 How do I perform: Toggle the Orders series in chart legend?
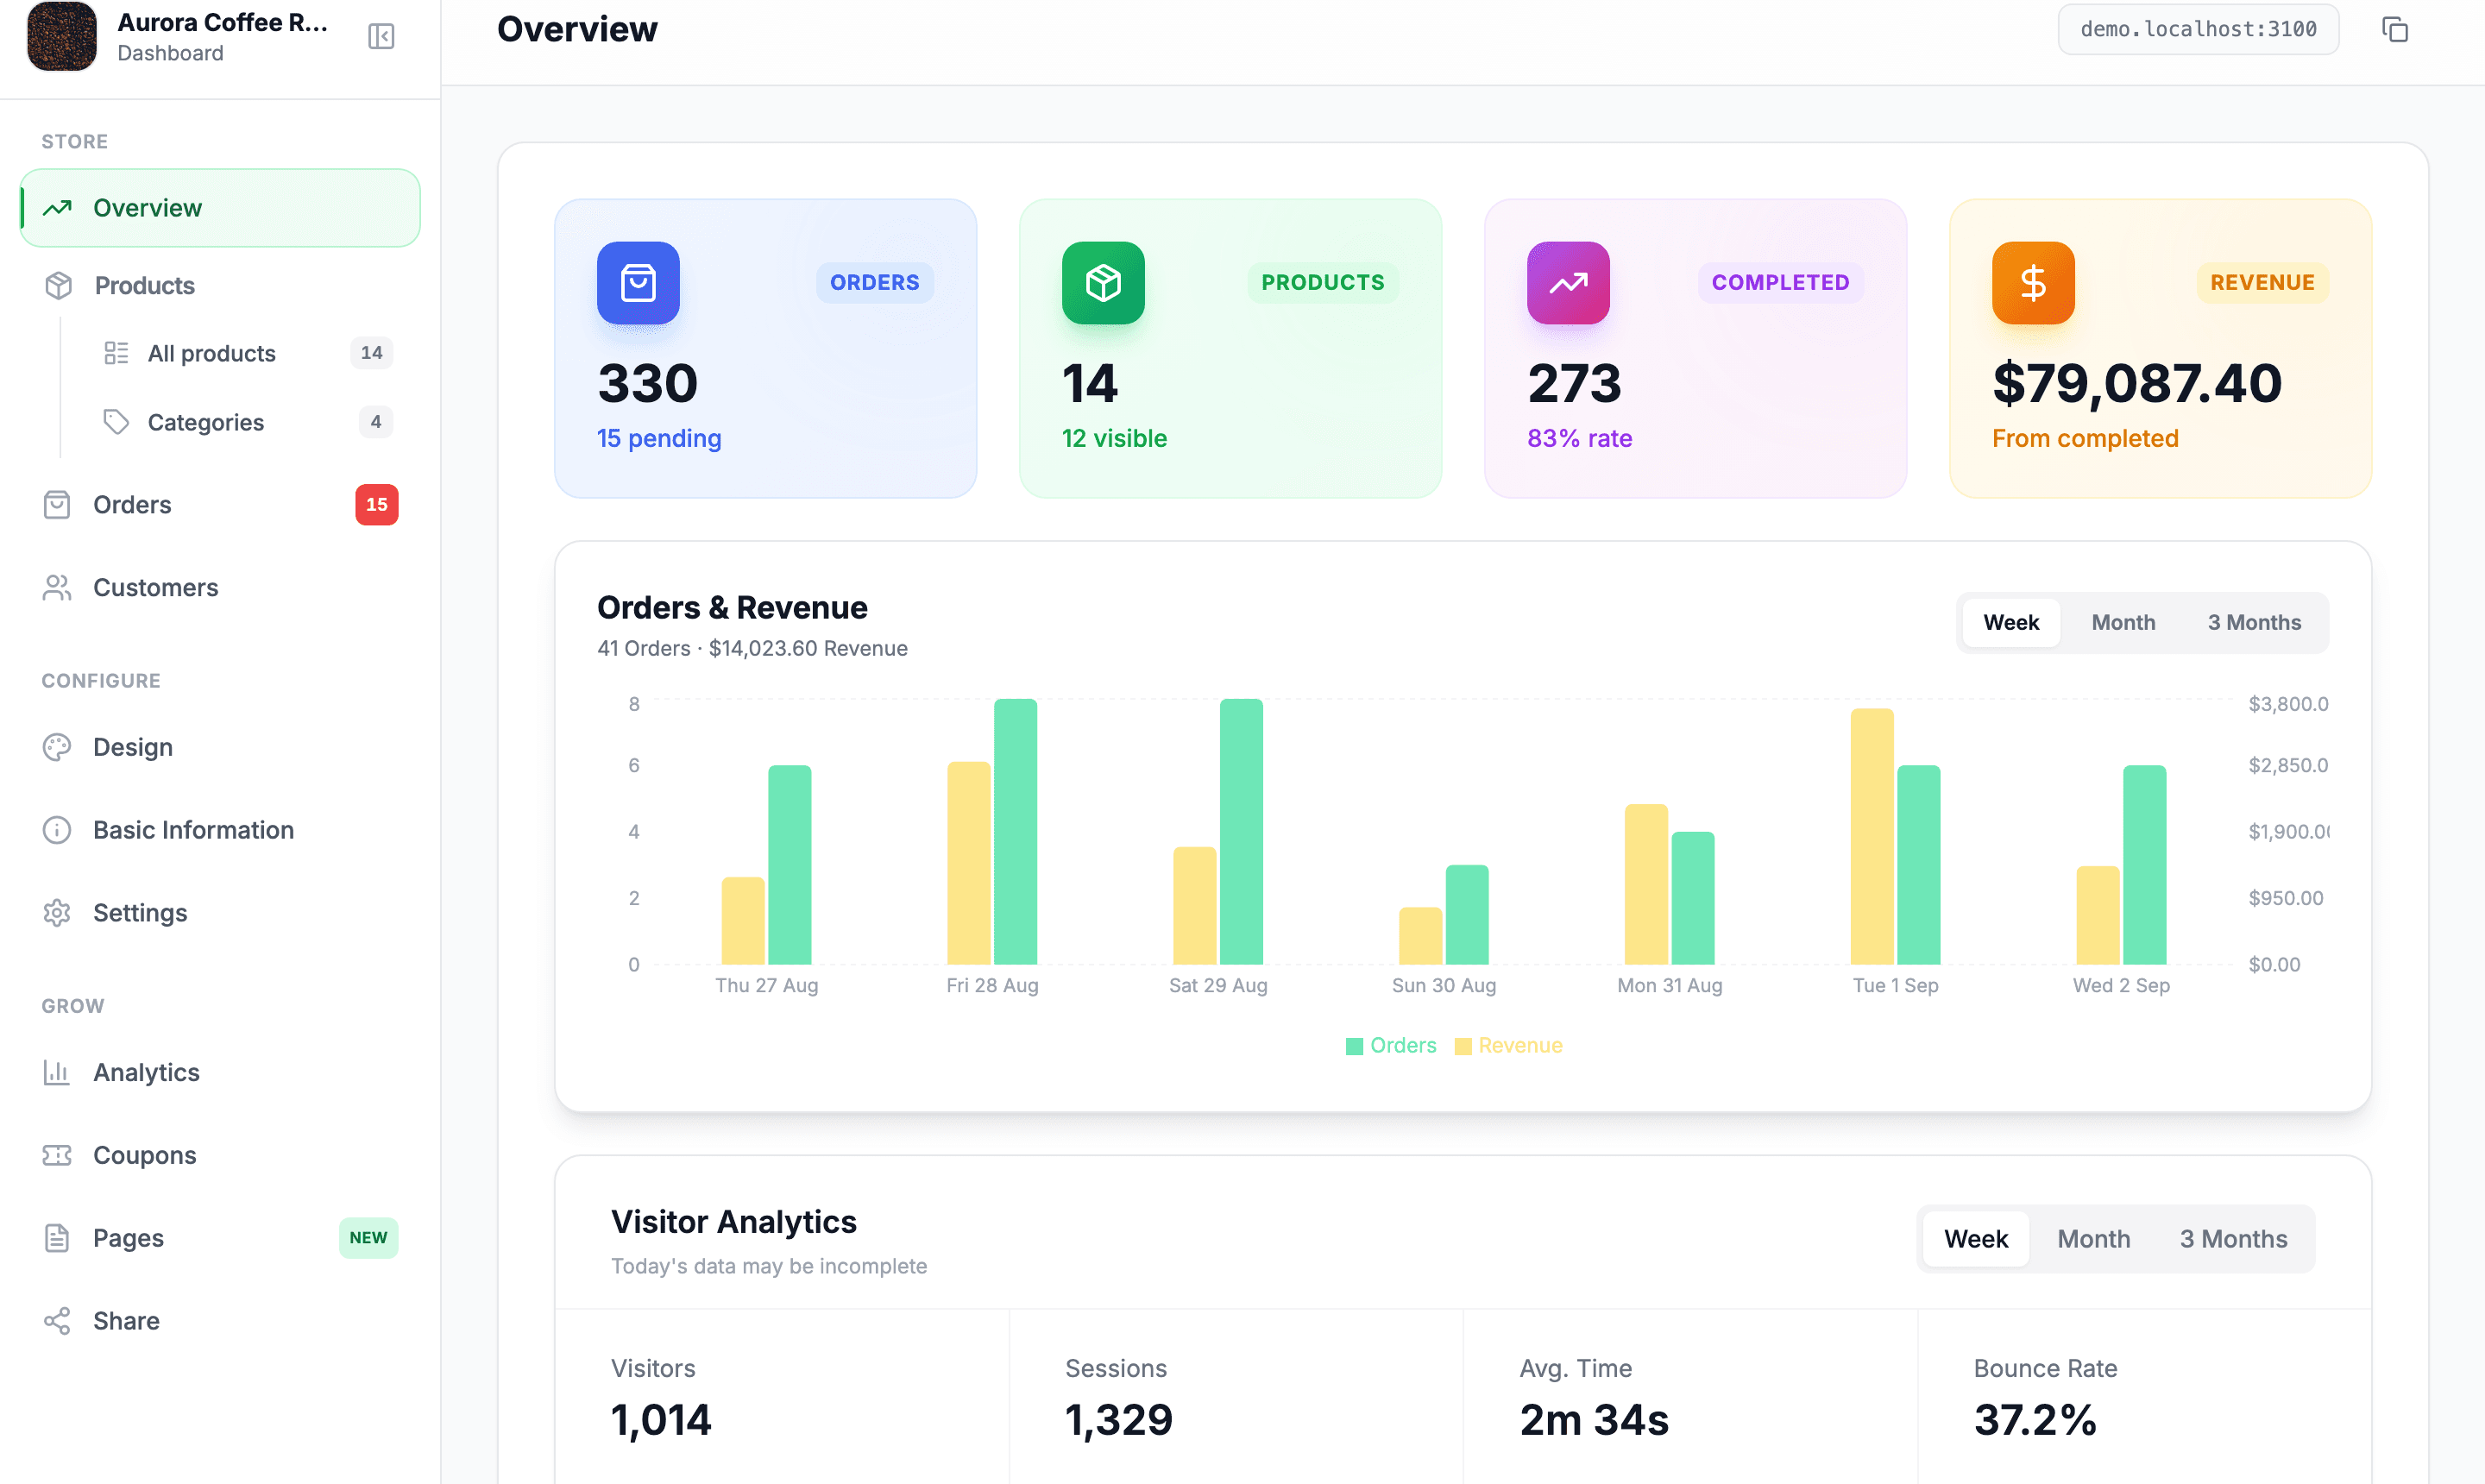(1391, 1046)
